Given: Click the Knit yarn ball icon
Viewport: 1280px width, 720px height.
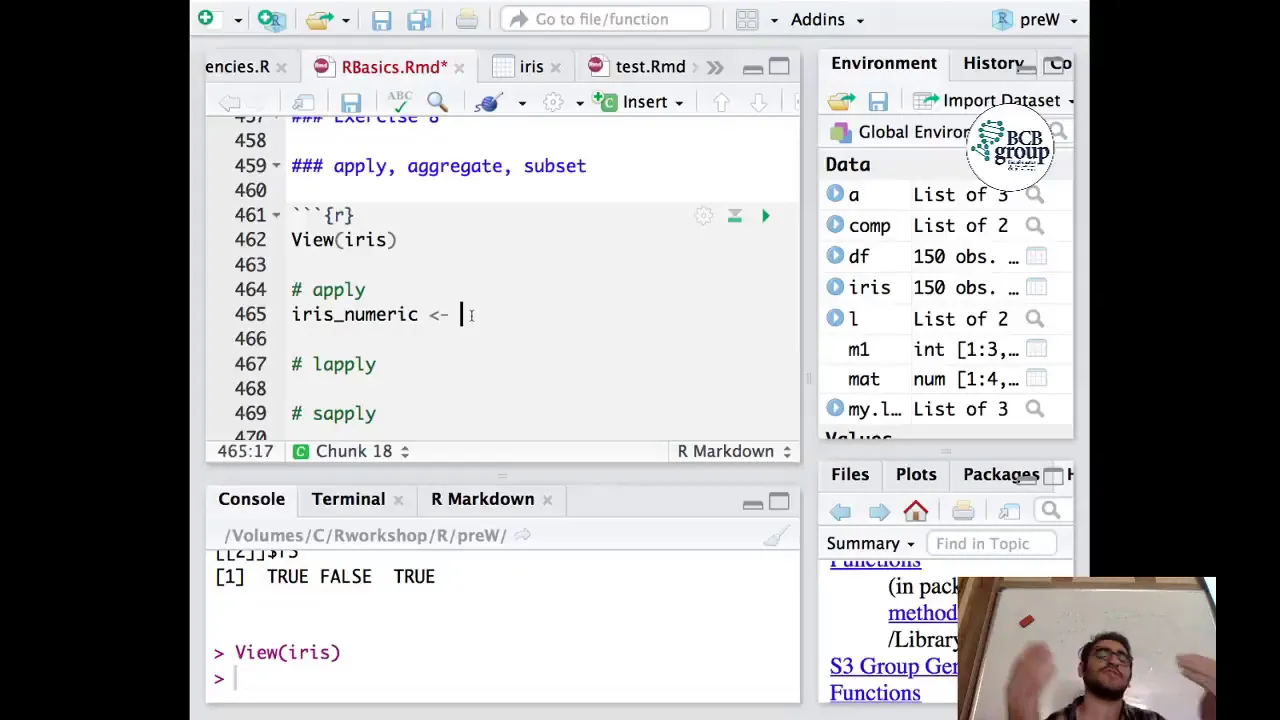Looking at the screenshot, I should point(488,102).
